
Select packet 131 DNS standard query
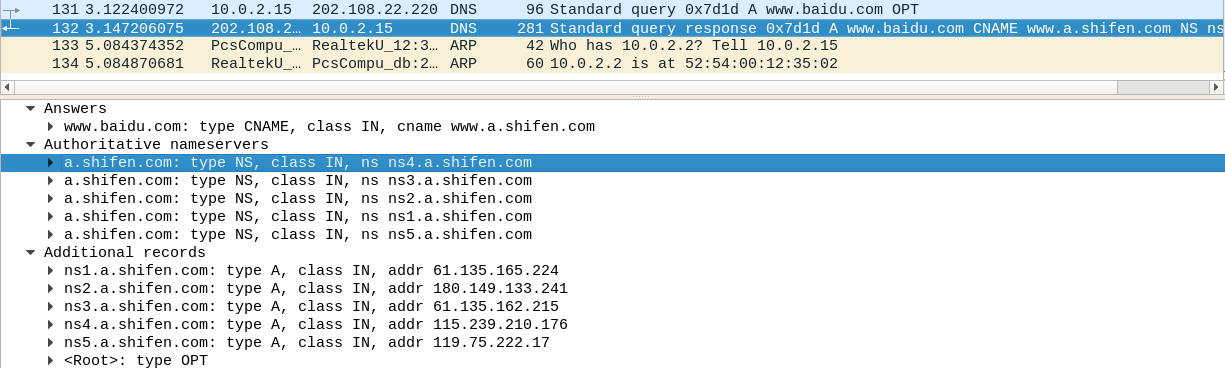(612, 9)
